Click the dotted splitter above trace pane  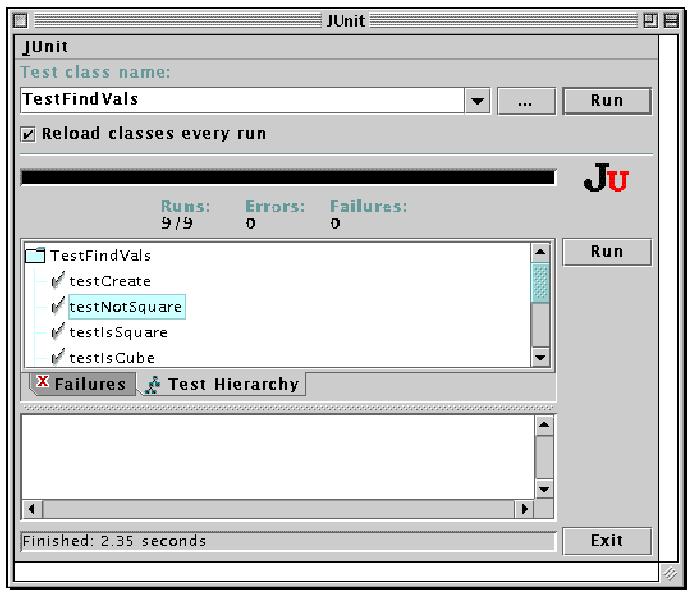pyautogui.click(x=288, y=407)
